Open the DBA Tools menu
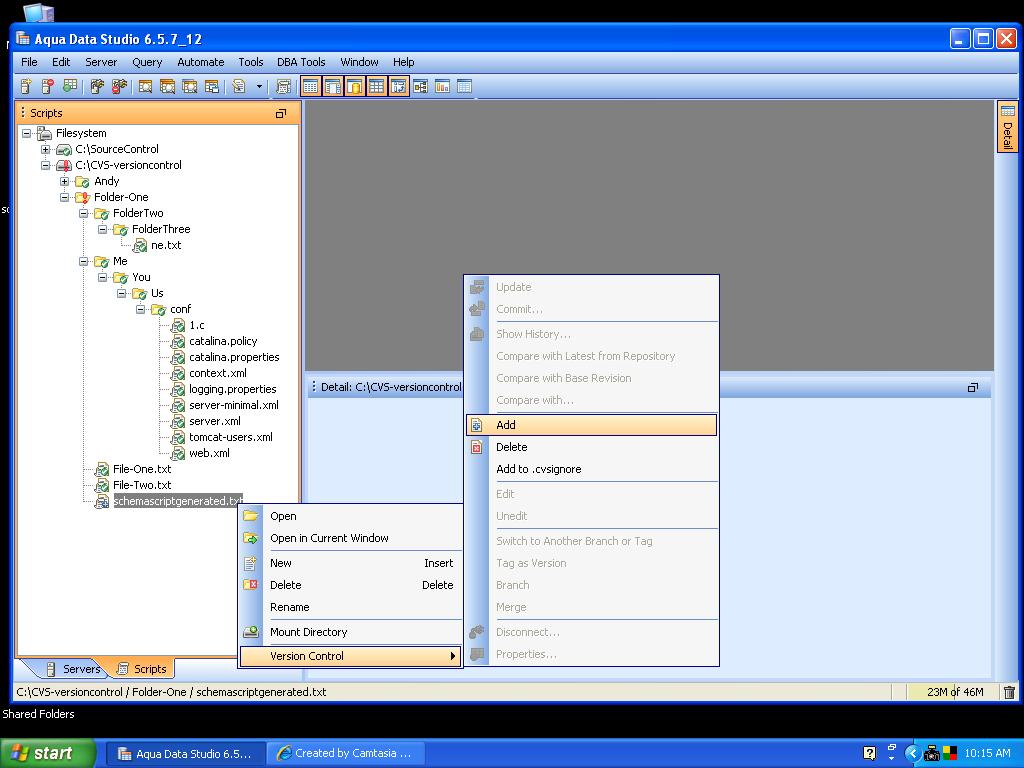 (301, 62)
